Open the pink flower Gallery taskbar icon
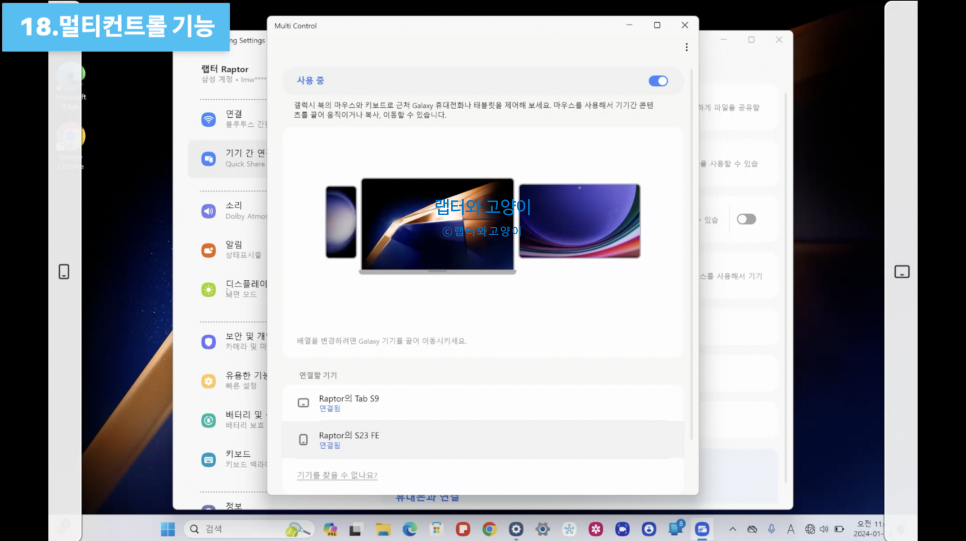966x541 pixels. point(596,529)
